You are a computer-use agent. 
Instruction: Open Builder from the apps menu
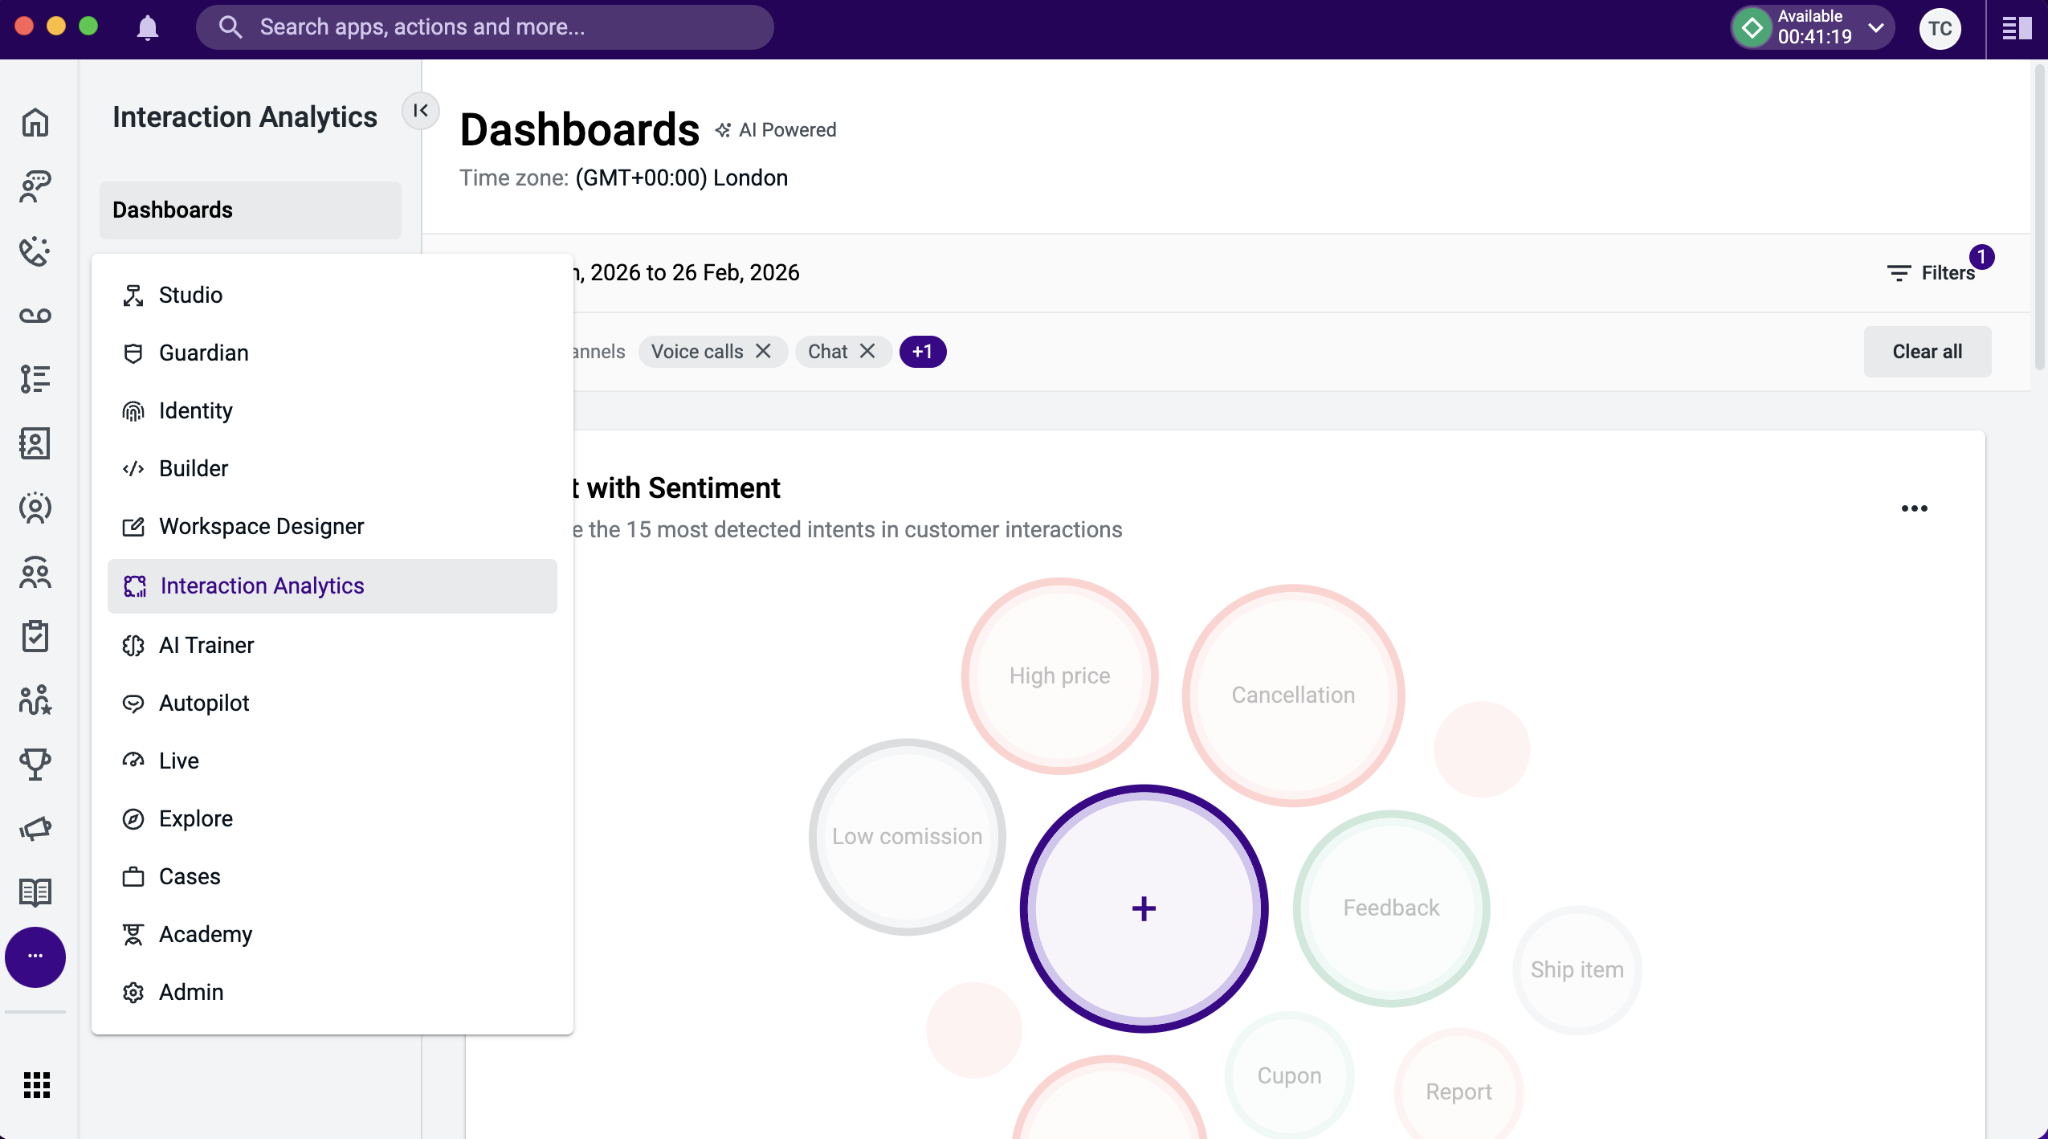(332, 469)
